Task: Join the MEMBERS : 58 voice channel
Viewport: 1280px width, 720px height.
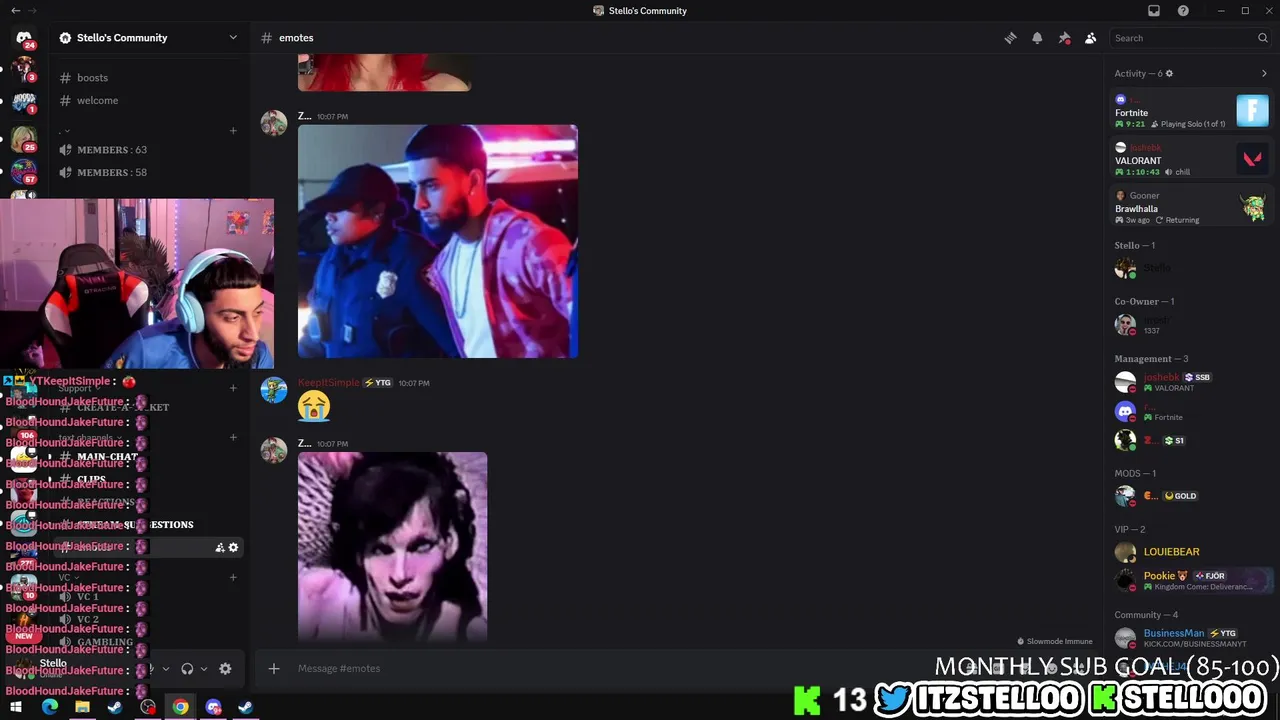Action: coord(148,172)
